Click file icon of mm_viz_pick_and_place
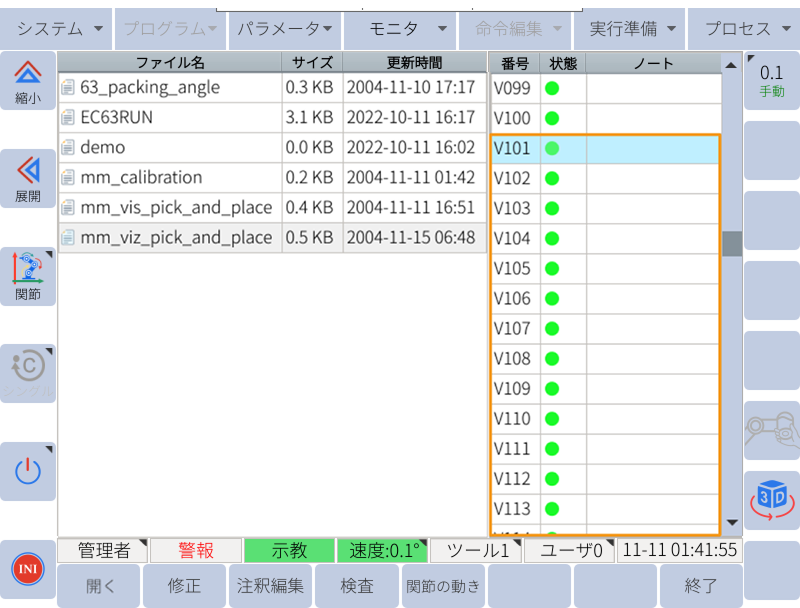The width and height of the screenshot is (800, 608). pos(68,238)
